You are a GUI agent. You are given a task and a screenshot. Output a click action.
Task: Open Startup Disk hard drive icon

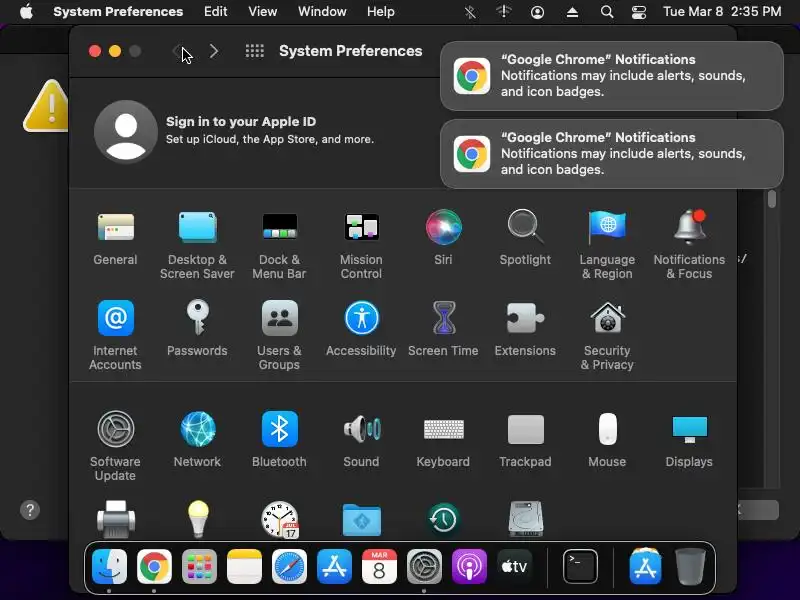pos(526,519)
